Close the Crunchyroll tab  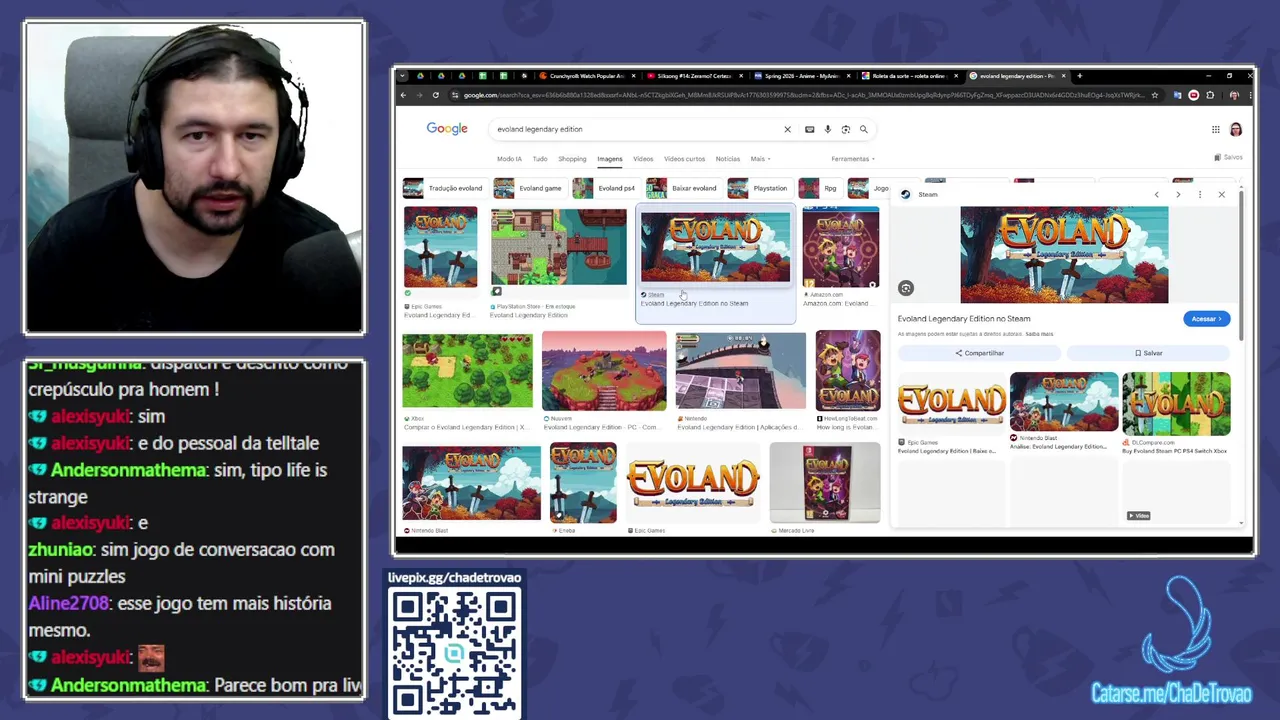pos(634,76)
